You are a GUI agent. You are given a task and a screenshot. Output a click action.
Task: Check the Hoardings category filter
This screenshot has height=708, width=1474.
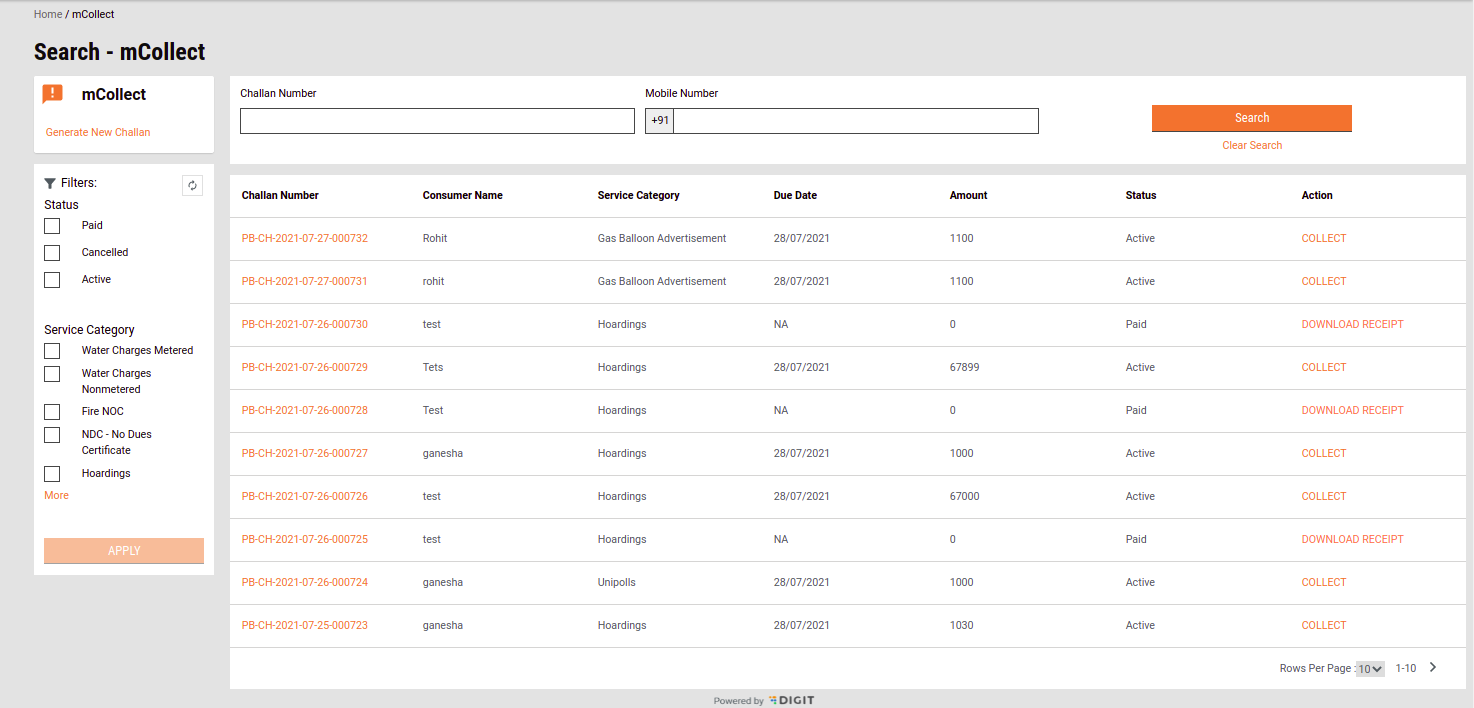pyautogui.click(x=52, y=474)
